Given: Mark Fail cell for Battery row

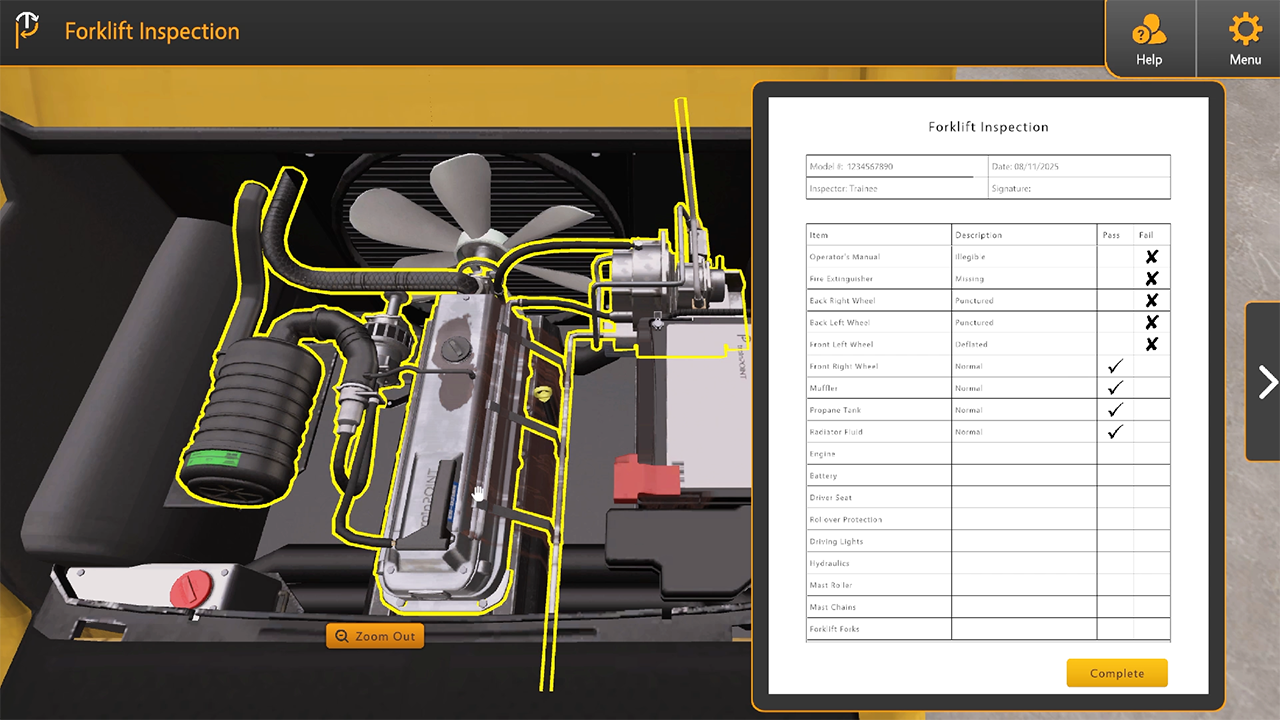Looking at the screenshot, I should pyautogui.click(x=1151, y=476).
